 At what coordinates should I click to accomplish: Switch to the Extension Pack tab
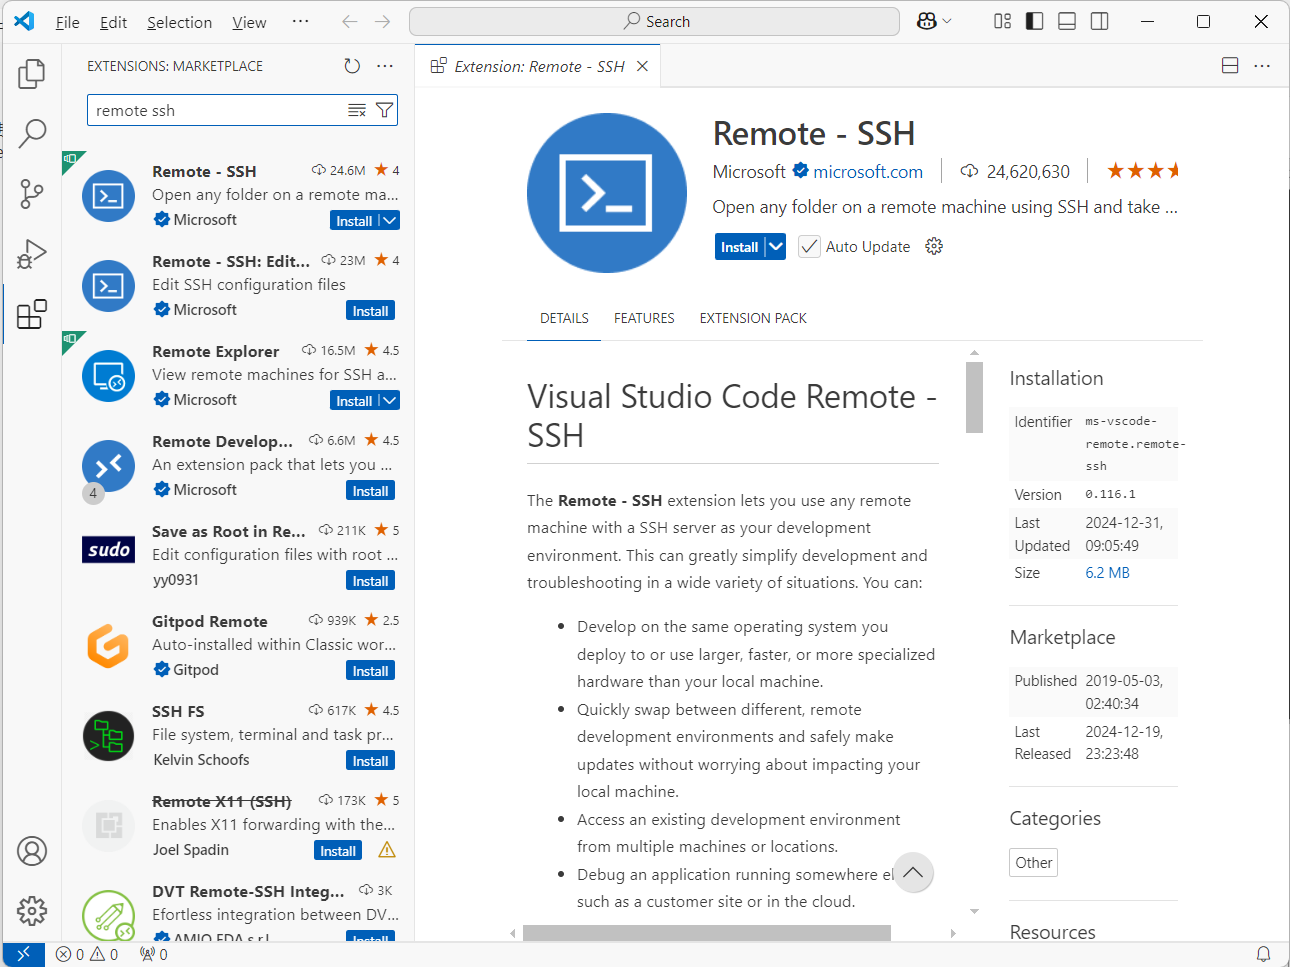click(x=753, y=318)
